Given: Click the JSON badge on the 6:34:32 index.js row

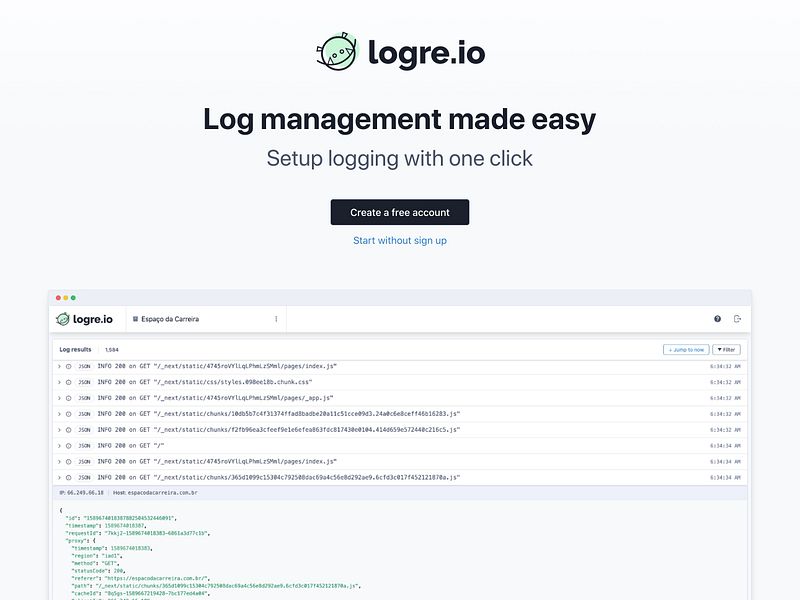Looking at the screenshot, I should (x=84, y=366).
